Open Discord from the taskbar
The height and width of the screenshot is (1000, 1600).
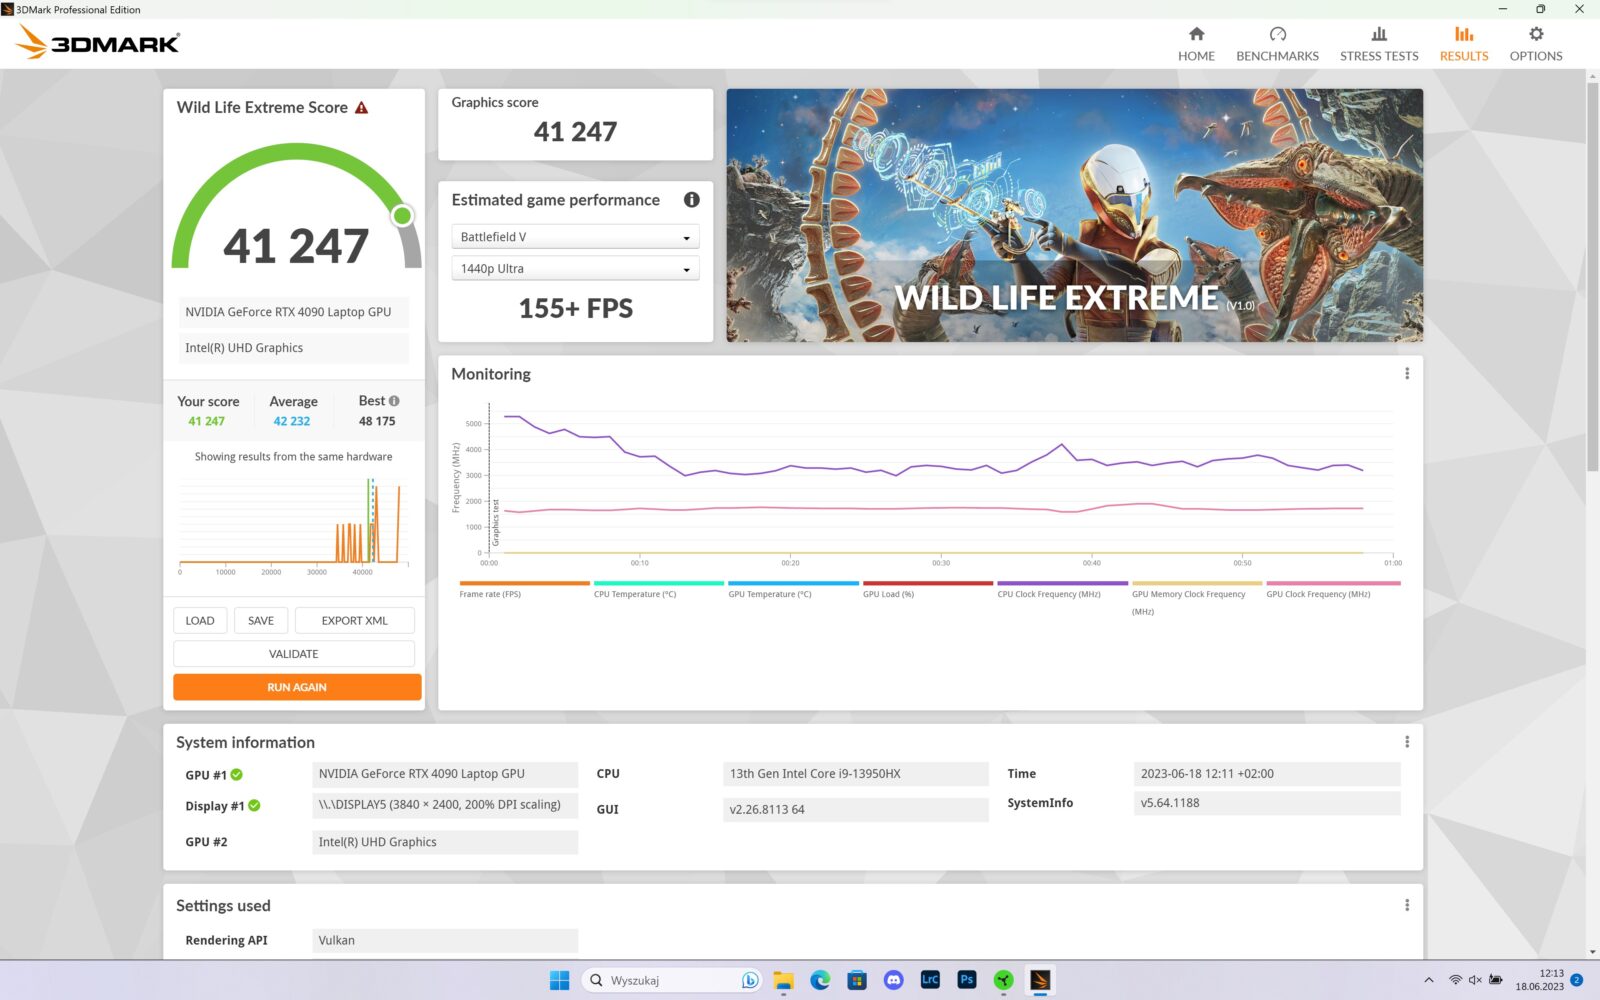[x=893, y=980]
